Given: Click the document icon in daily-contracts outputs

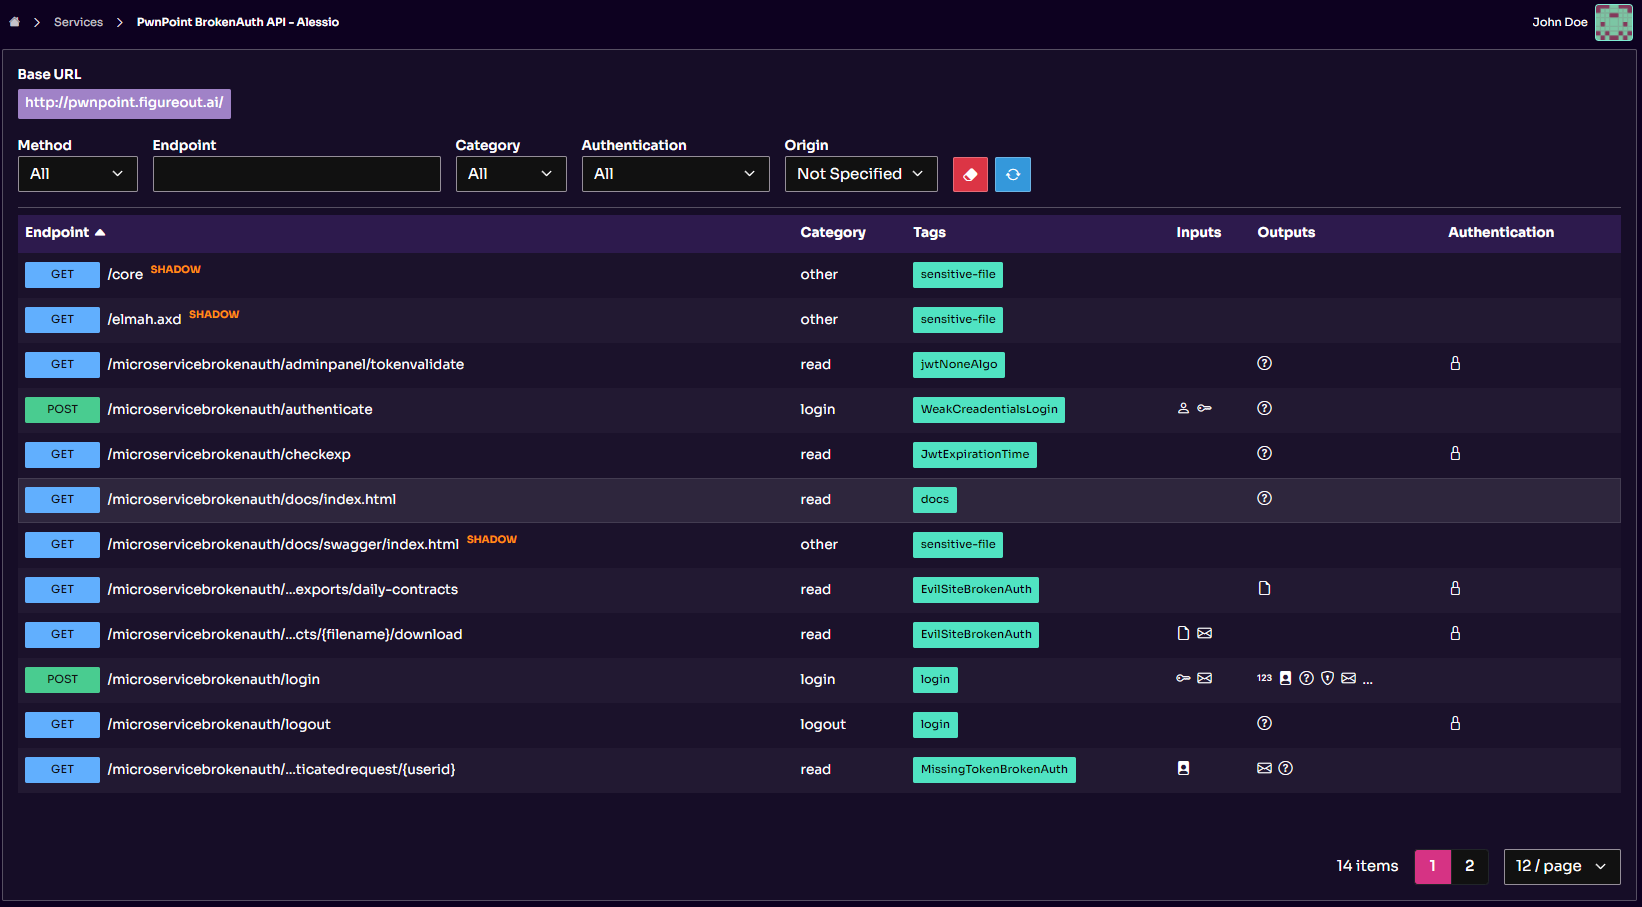Looking at the screenshot, I should pos(1264,589).
